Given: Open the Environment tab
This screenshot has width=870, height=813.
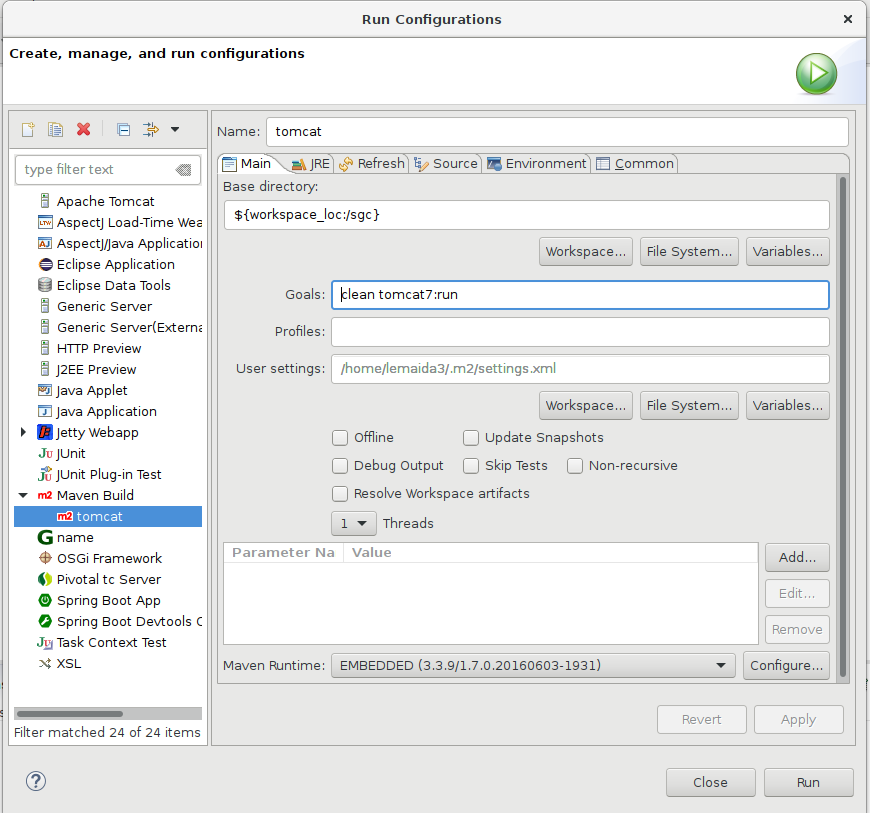Looking at the screenshot, I should (536, 164).
